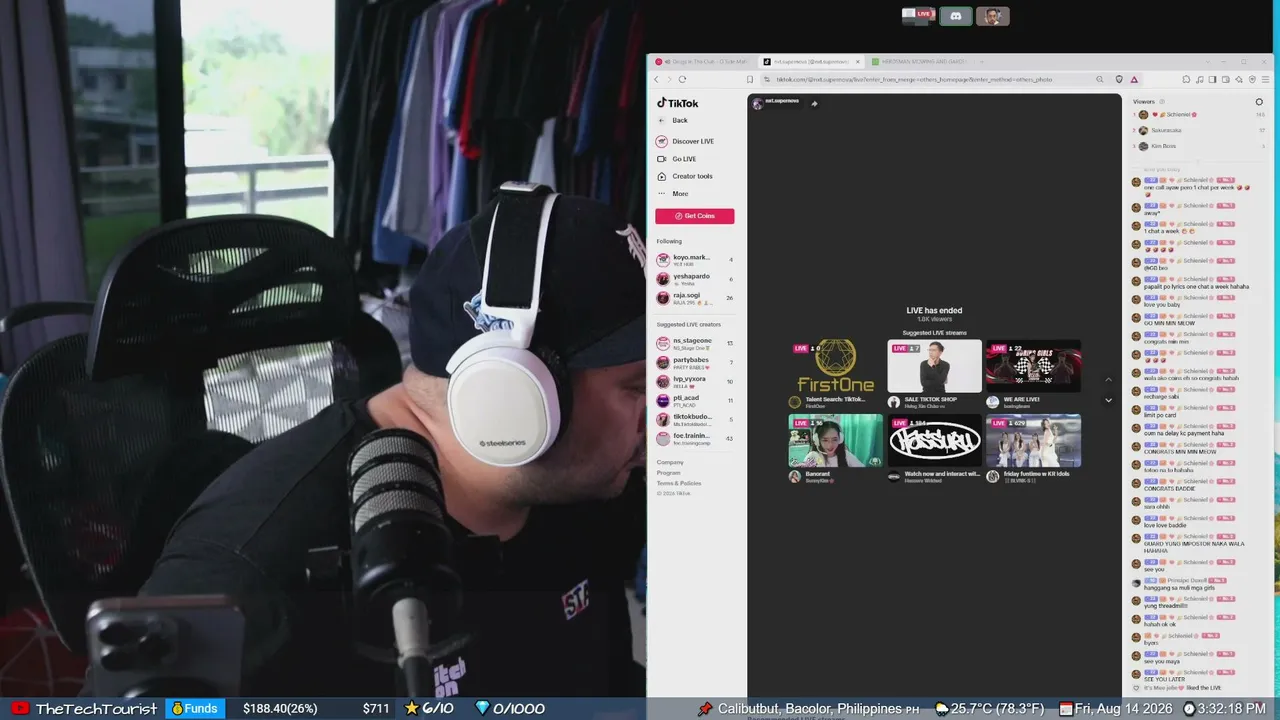Image resolution: width=1280 pixels, height=720 pixels.
Task: Click the blue diamond 0/1000 counter
Action: 510,708
